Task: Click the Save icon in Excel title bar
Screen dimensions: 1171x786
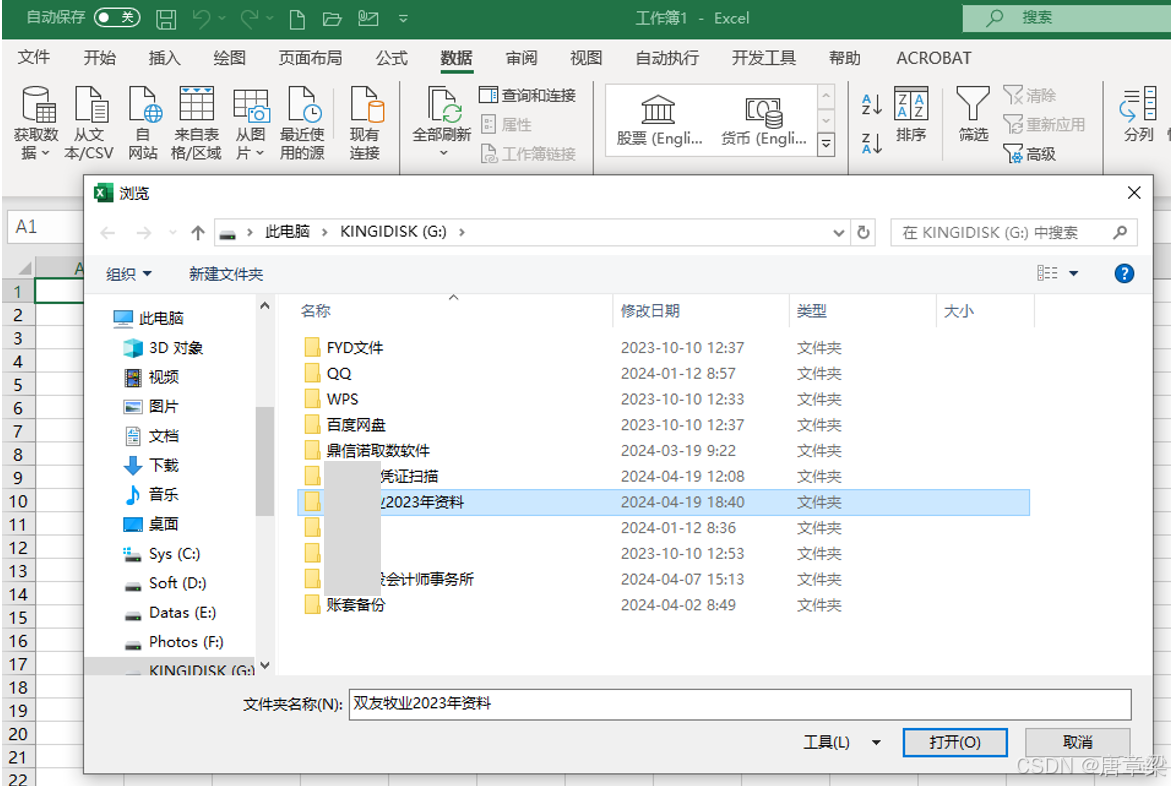Action: [166, 19]
